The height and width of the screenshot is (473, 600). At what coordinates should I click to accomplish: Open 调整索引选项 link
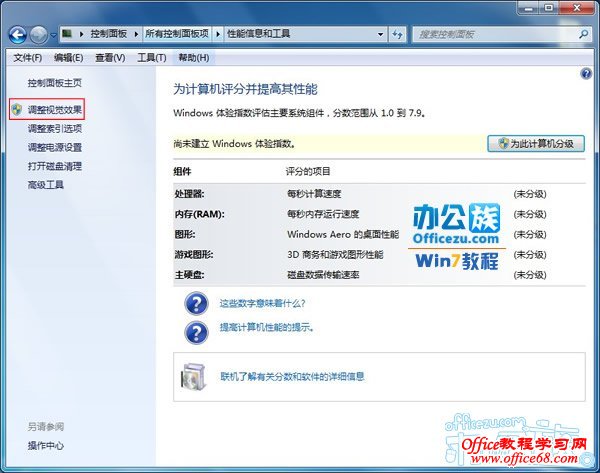(x=55, y=129)
